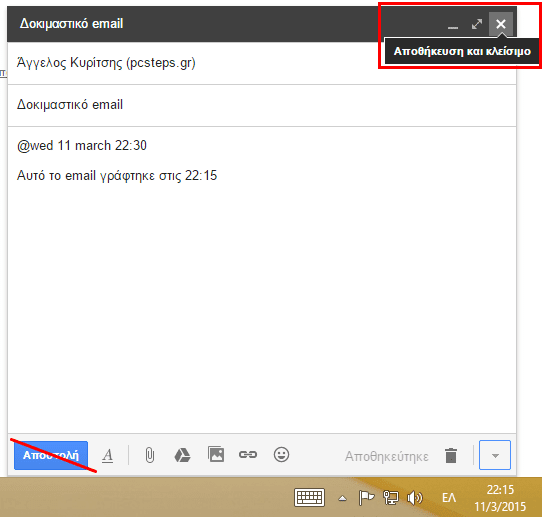Open the emoticon picker smiley icon
542x517 pixels.
[x=281, y=454]
